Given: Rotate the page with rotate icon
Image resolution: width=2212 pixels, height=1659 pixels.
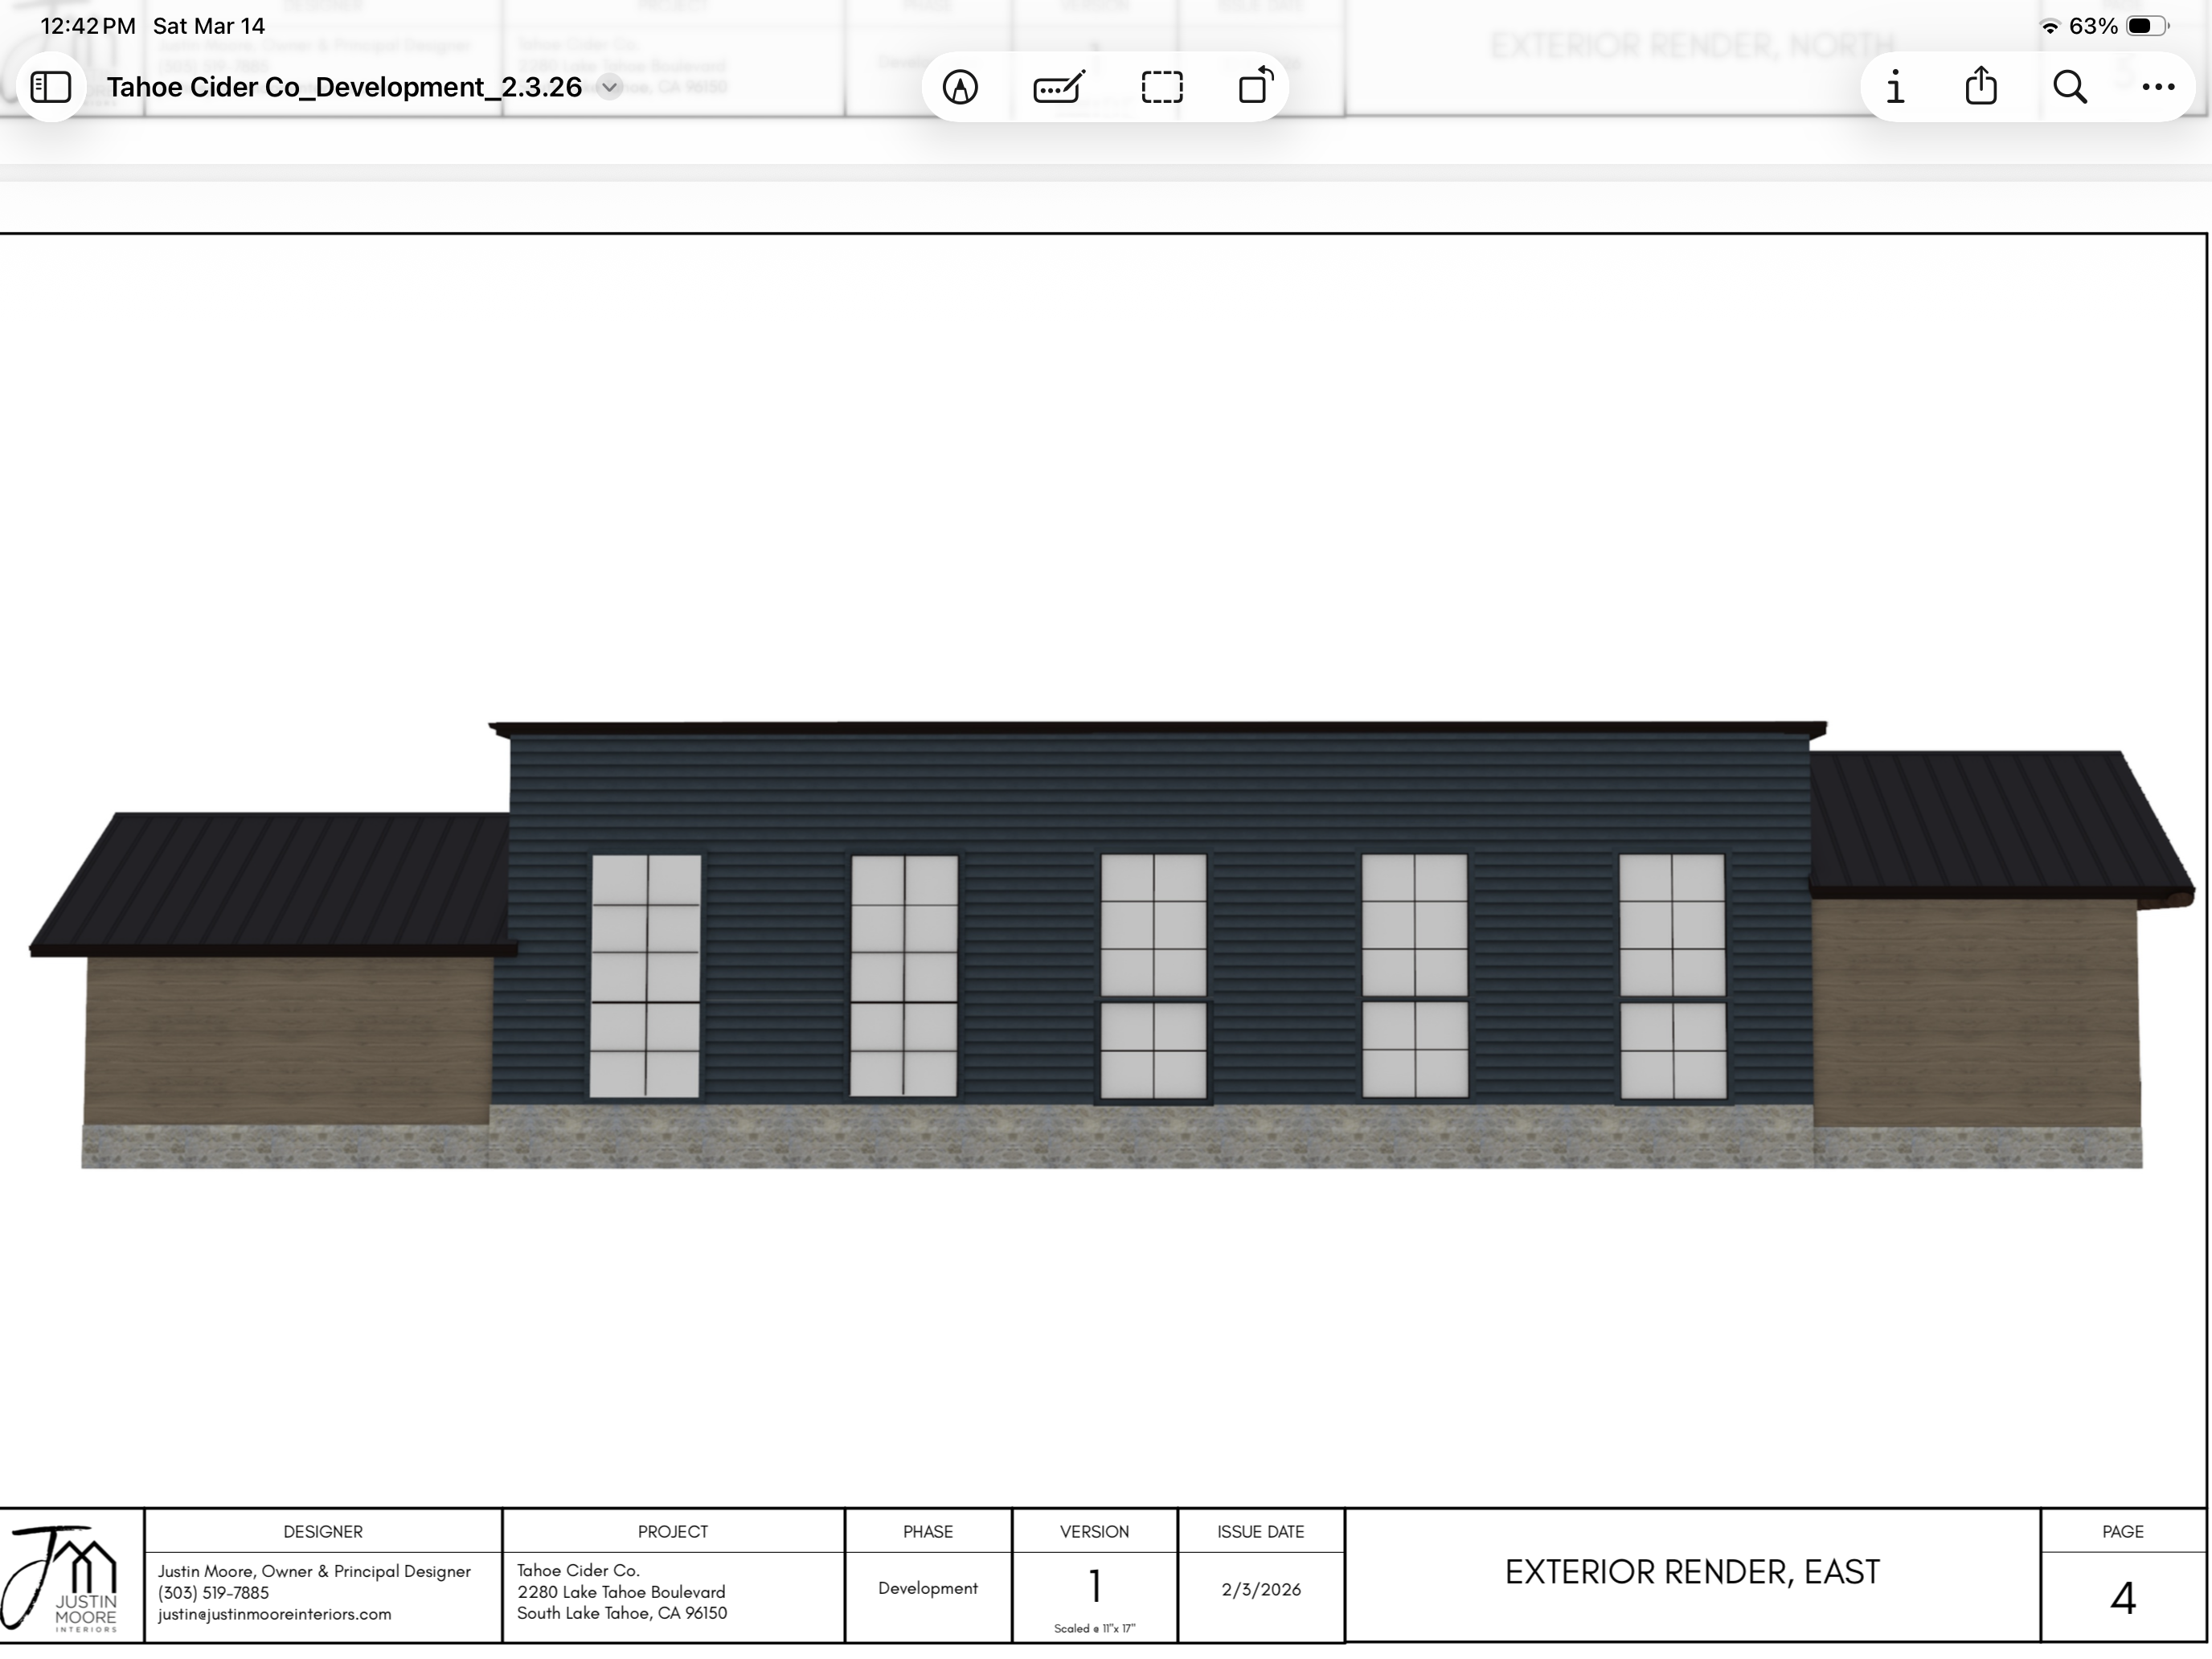Looking at the screenshot, I should tap(1255, 86).
